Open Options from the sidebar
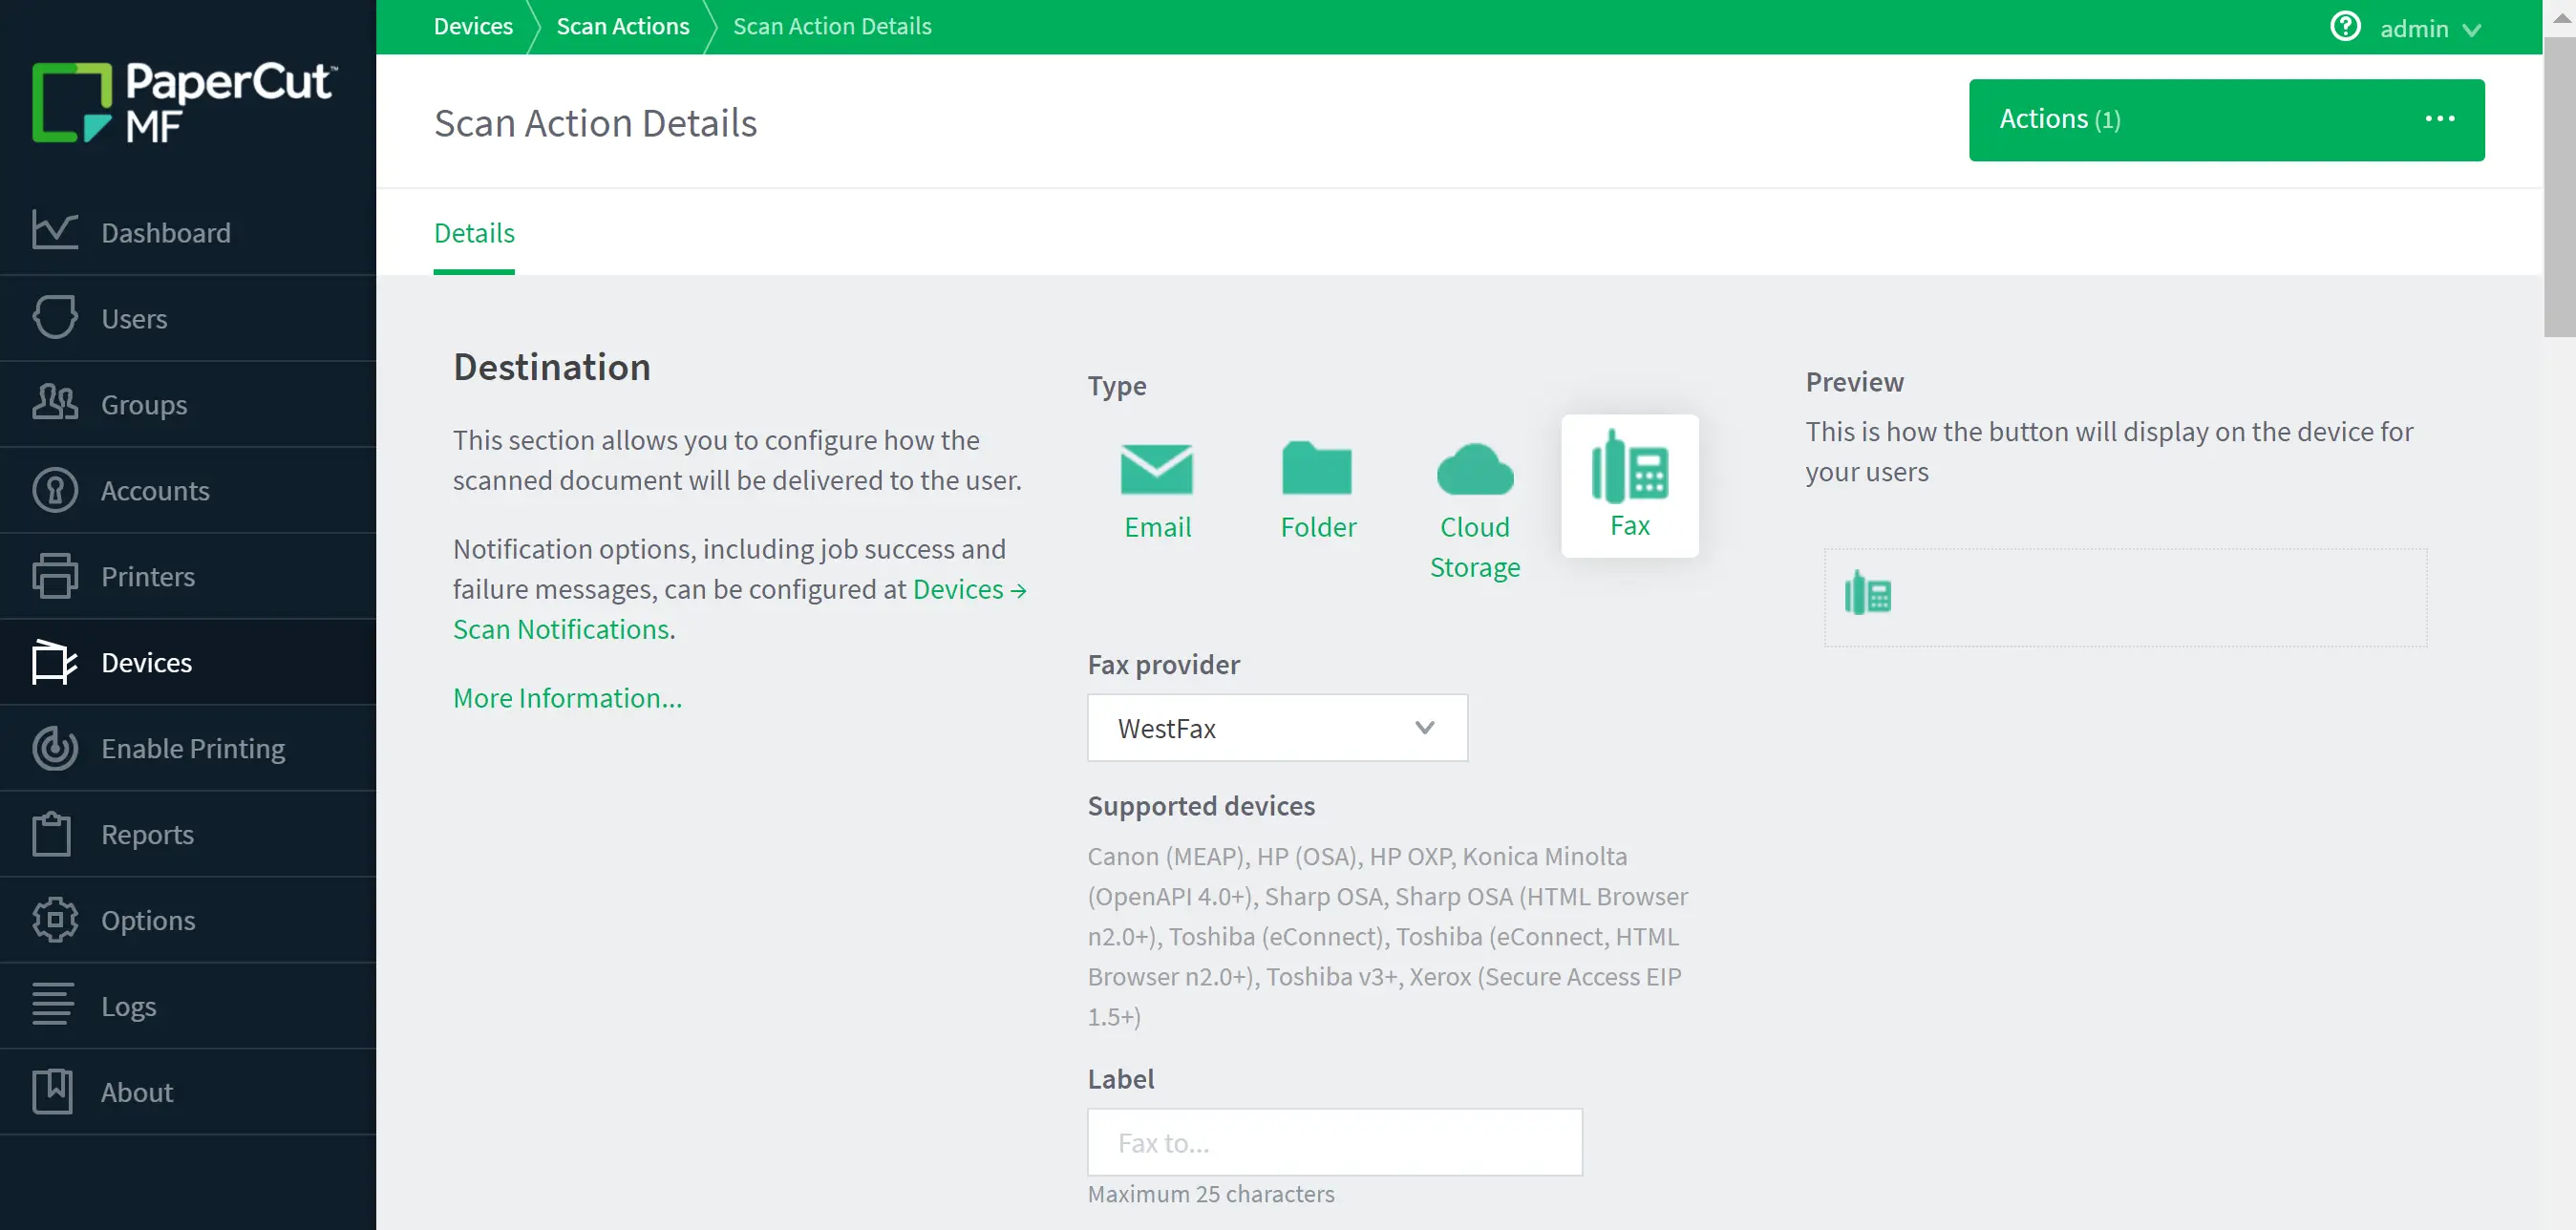This screenshot has width=2576, height=1230. click(x=148, y=920)
